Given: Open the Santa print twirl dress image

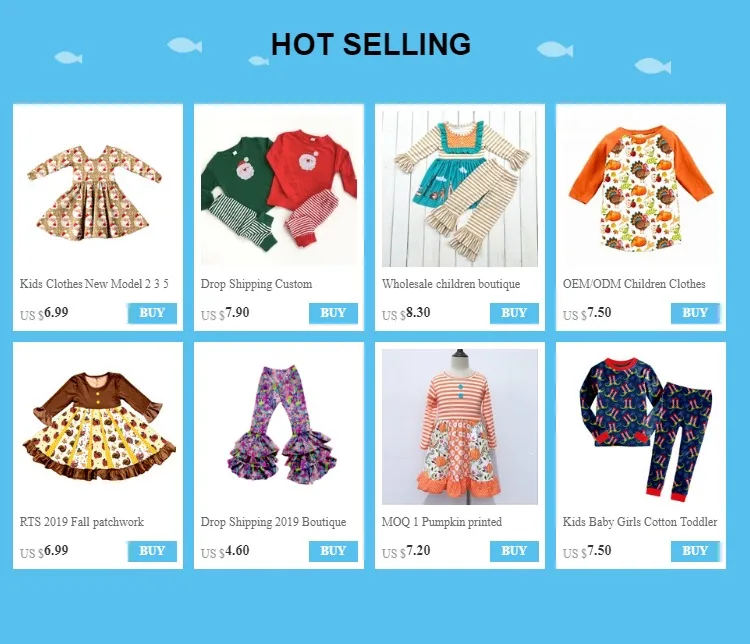Looking at the screenshot, I should pos(98,189).
